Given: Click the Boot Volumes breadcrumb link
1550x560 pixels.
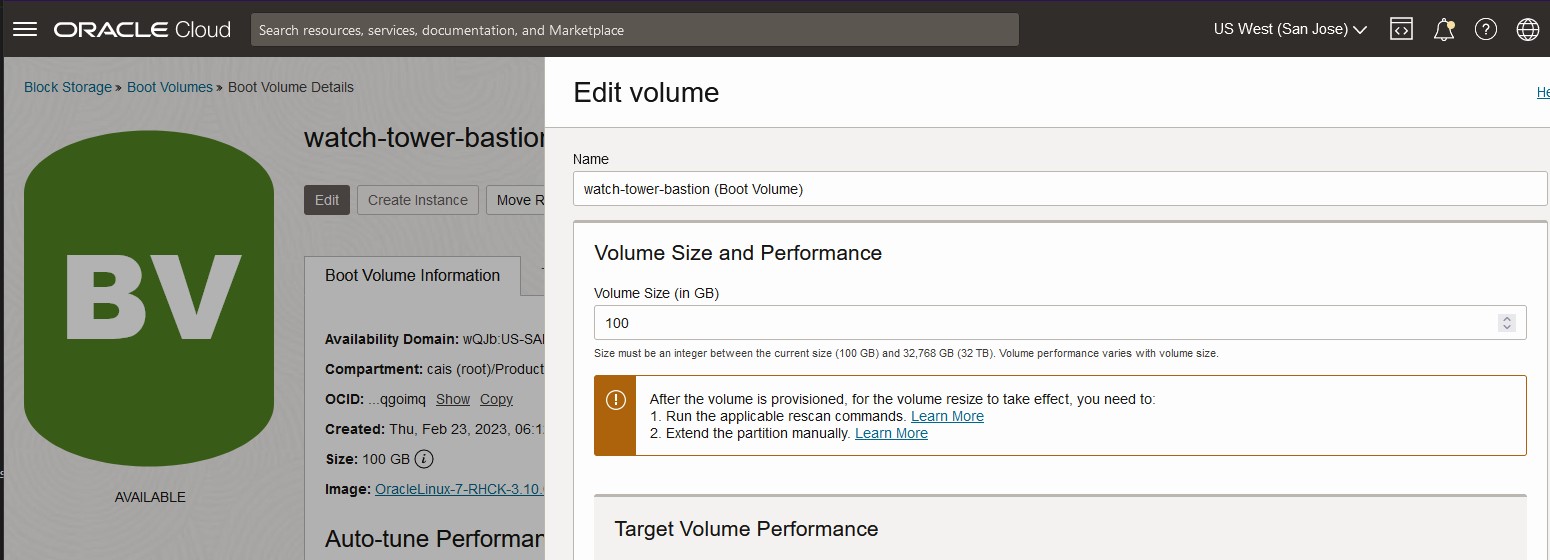Looking at the screenshot, I should (x=170, y=87).
